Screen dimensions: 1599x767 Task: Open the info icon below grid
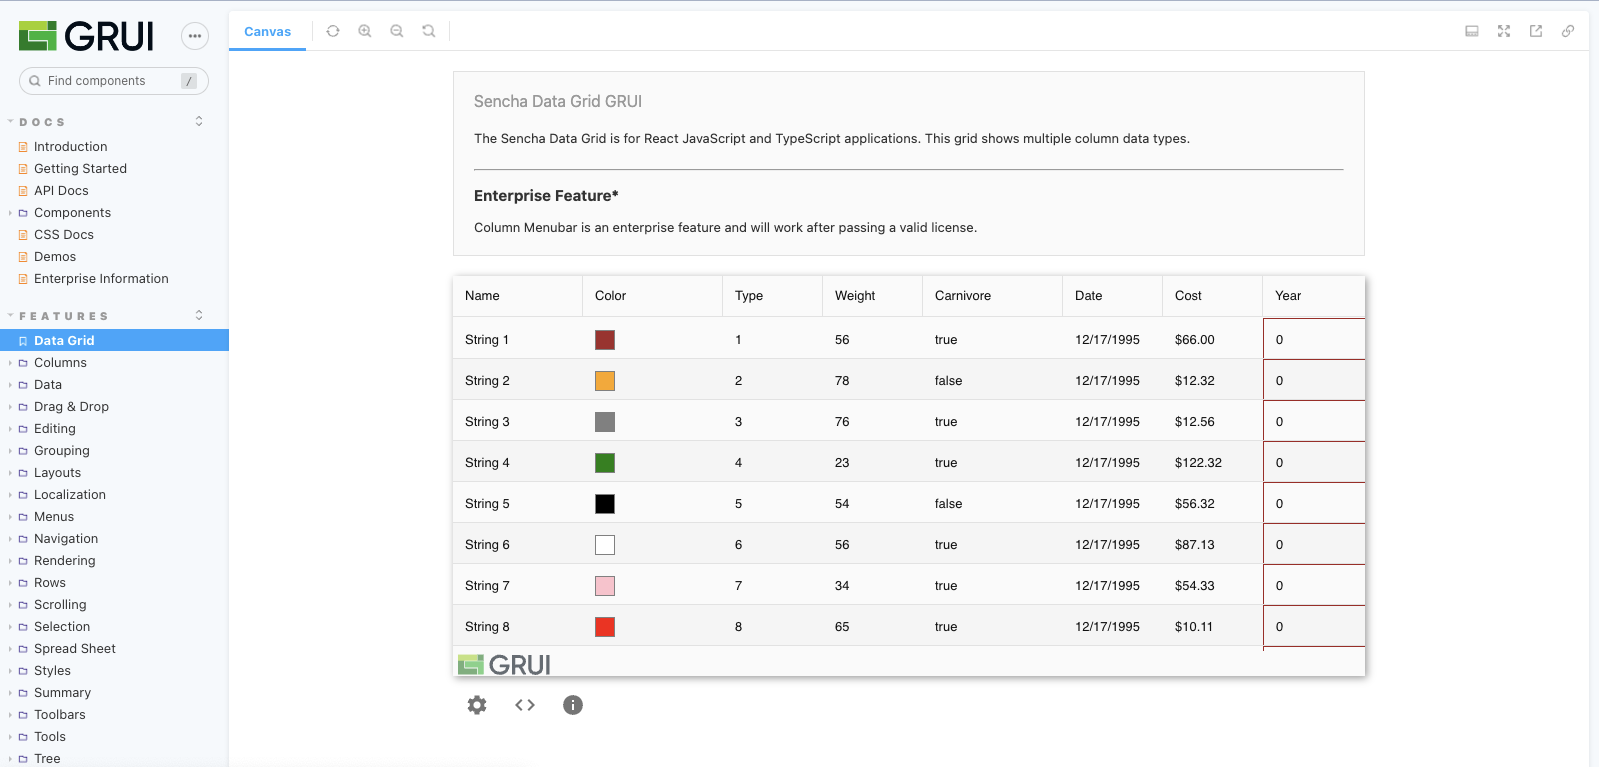click(x=573, y=705)
